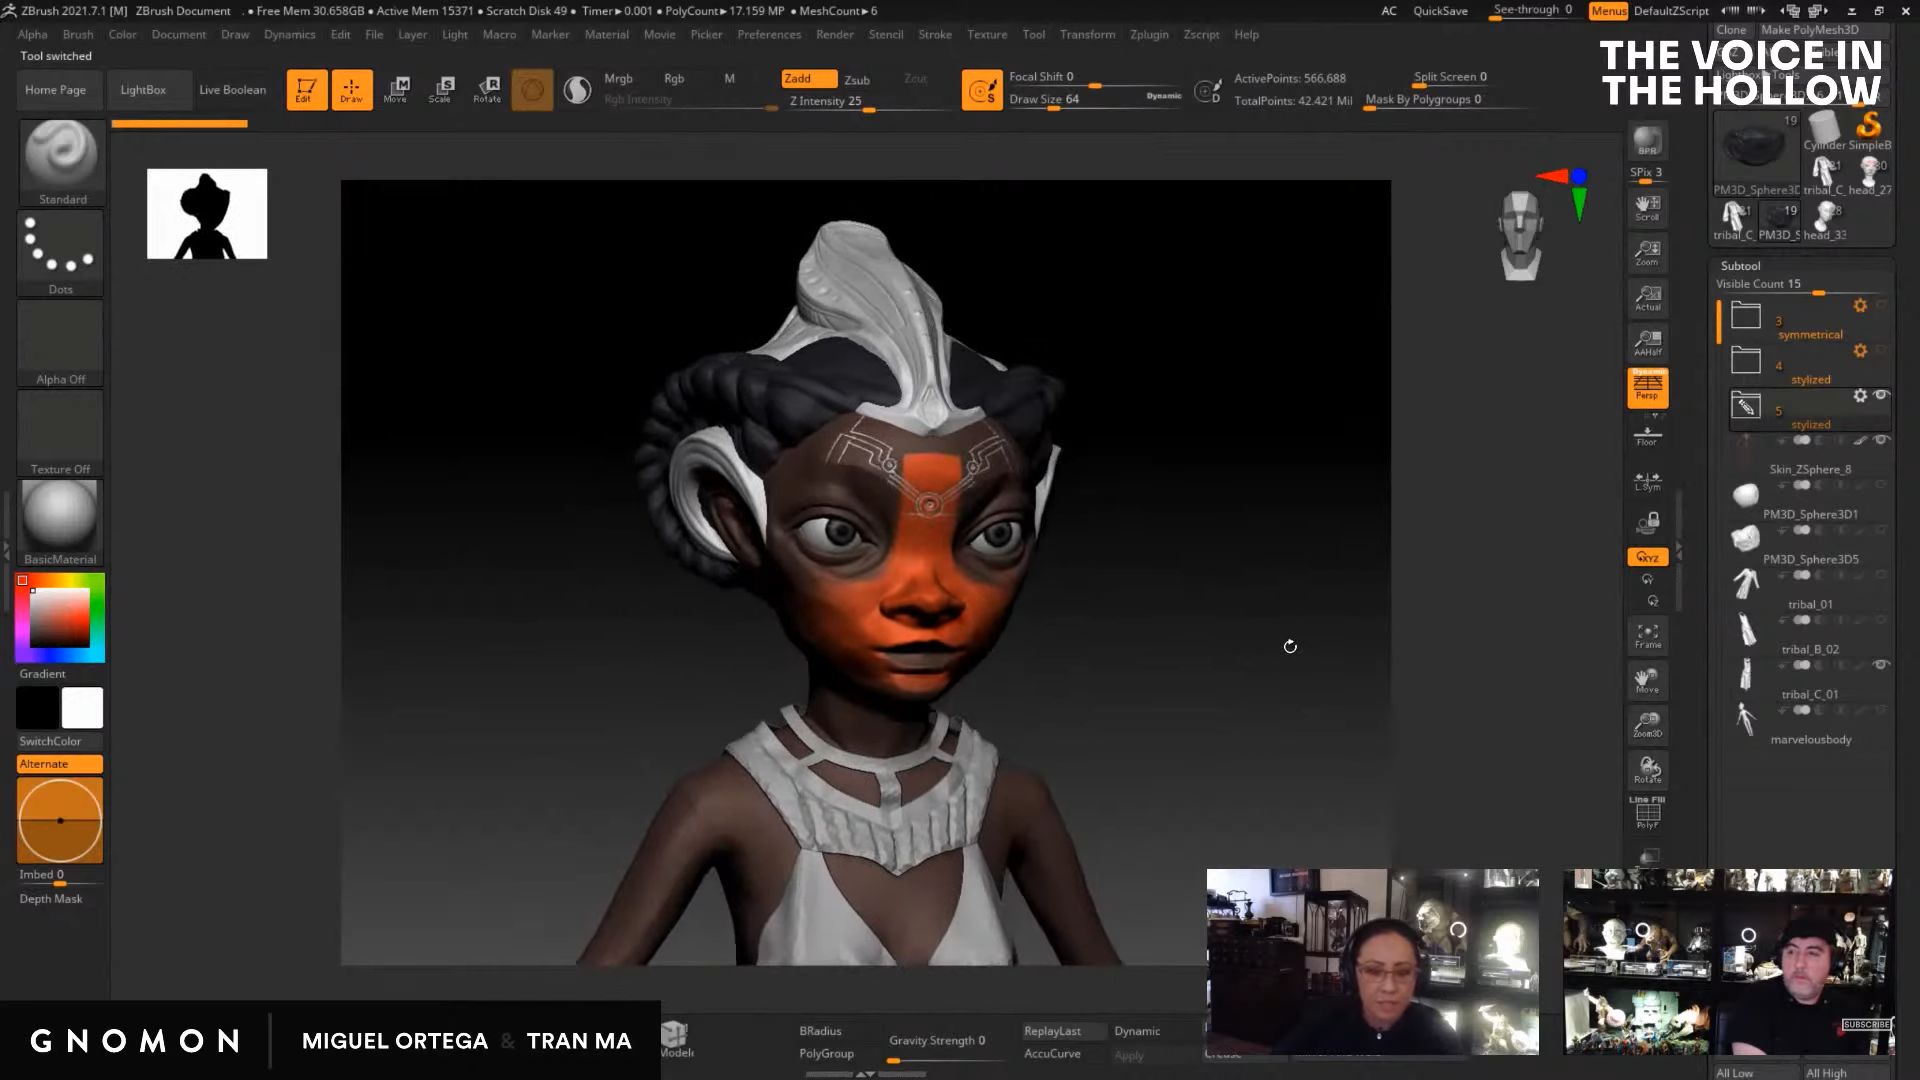Expand the symmetrical subtool folder

pos(1746,316)
